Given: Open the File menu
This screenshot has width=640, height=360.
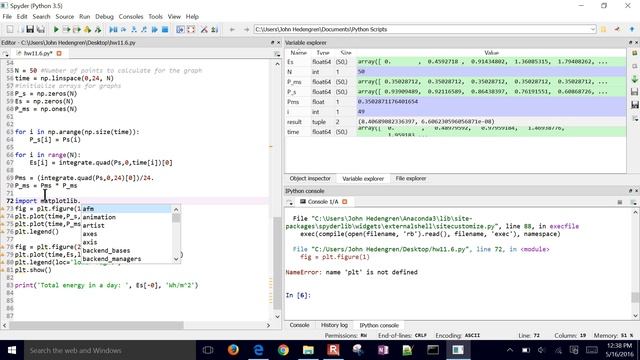Looking at the screenshot, I should [7, 17].
